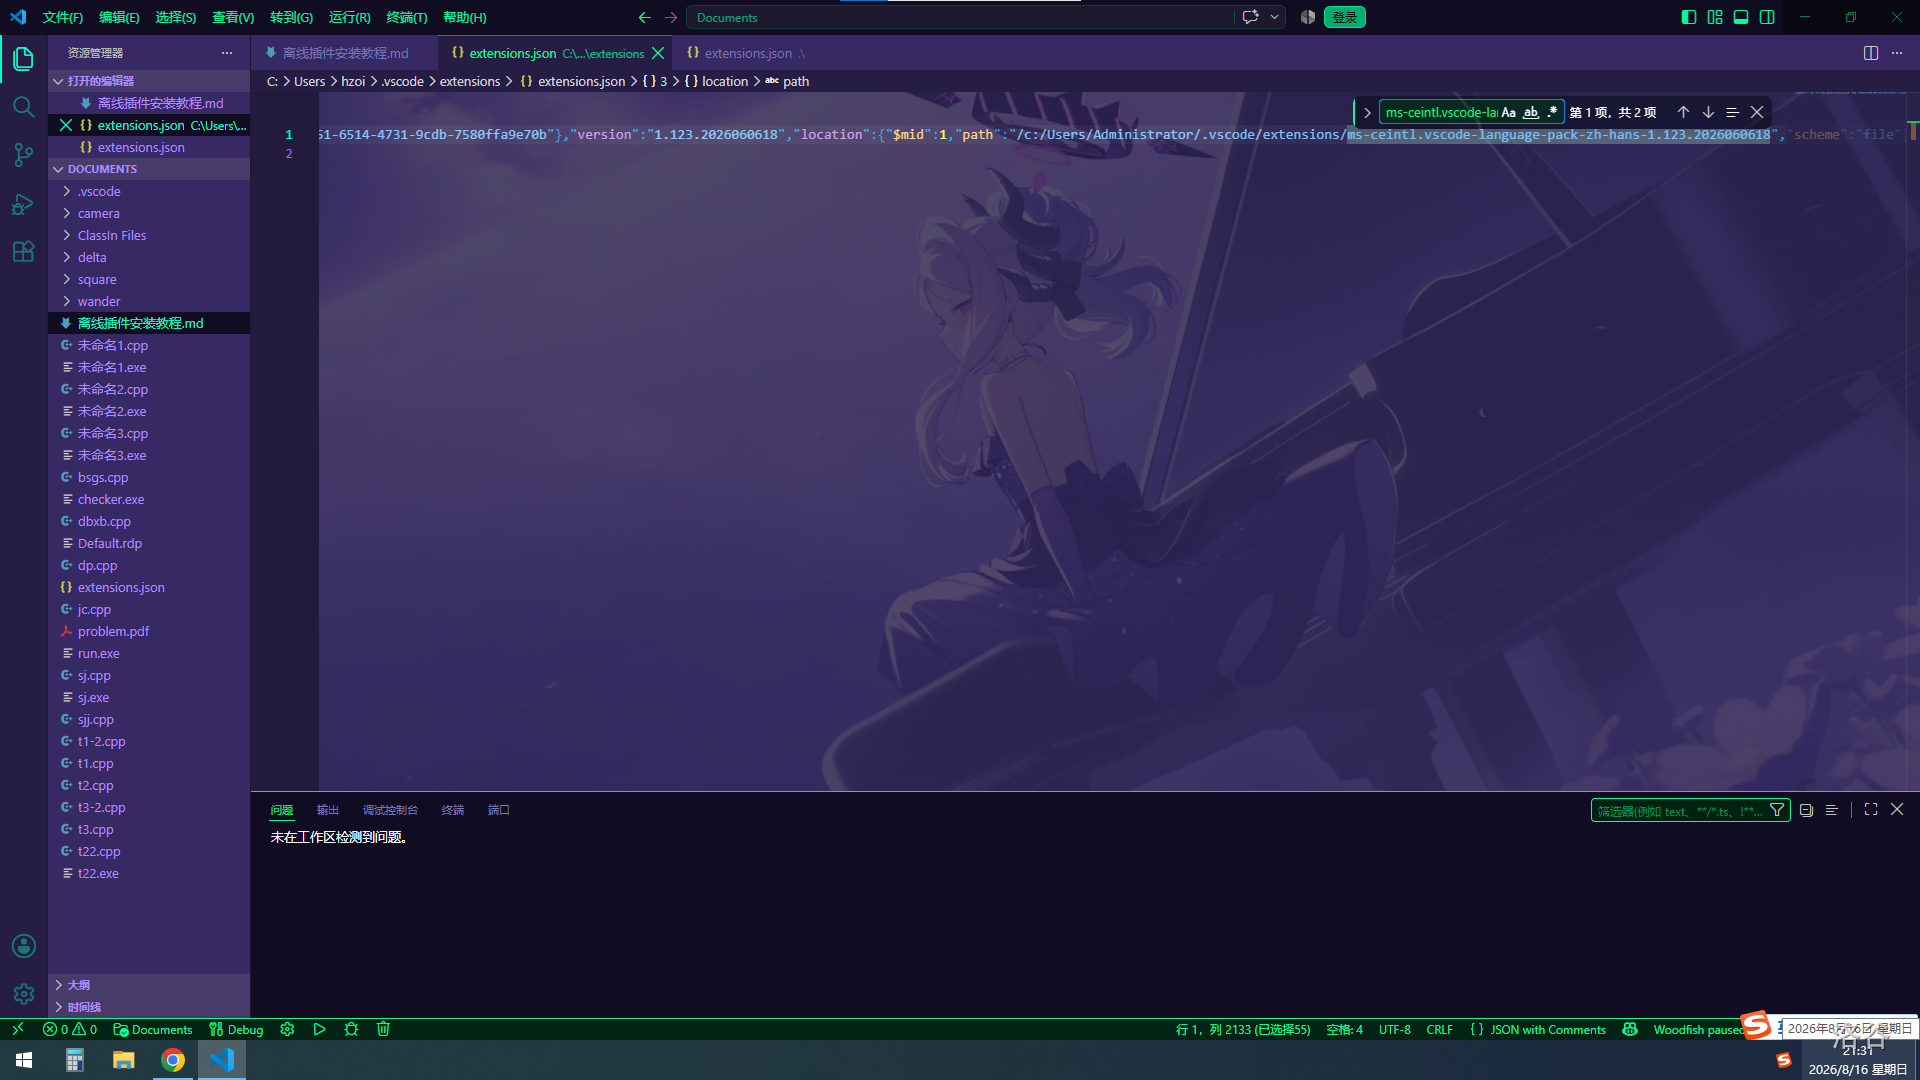Click CRLF end-of-line indicator
1920x1080 pixels.
tap(1440, 1029)
